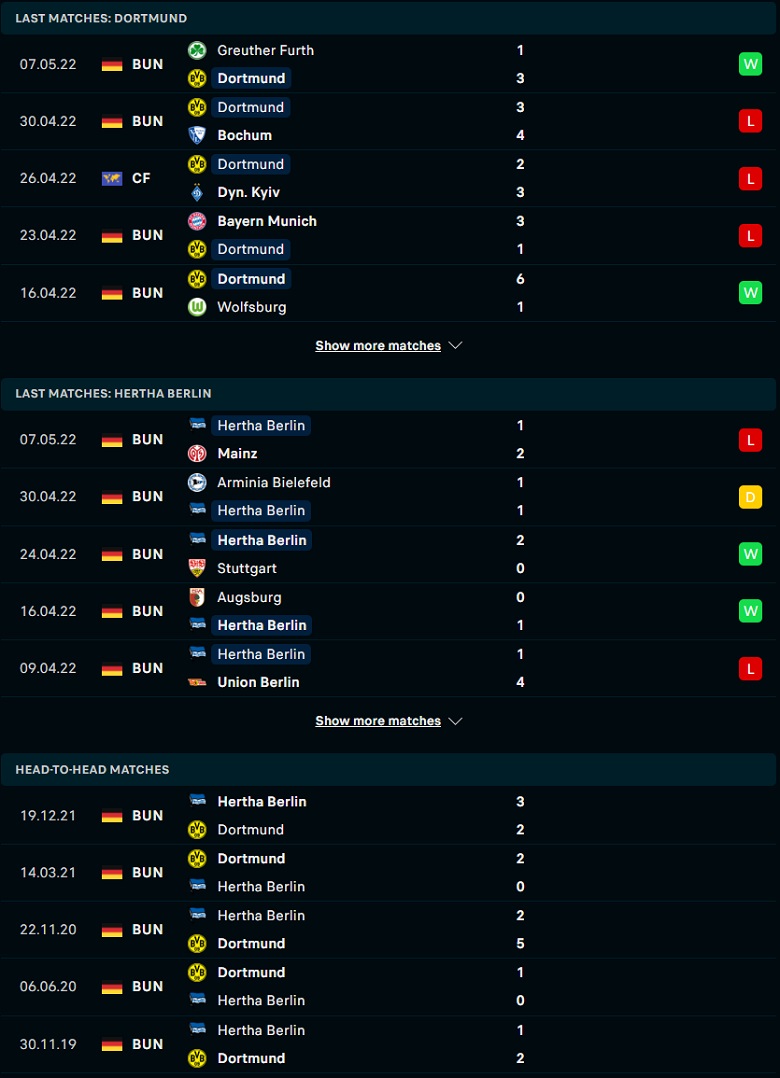780x1078 pixels.
Task: Click the Bochum club crest icon
Action: pyautogui.click(x=197, y=135)
